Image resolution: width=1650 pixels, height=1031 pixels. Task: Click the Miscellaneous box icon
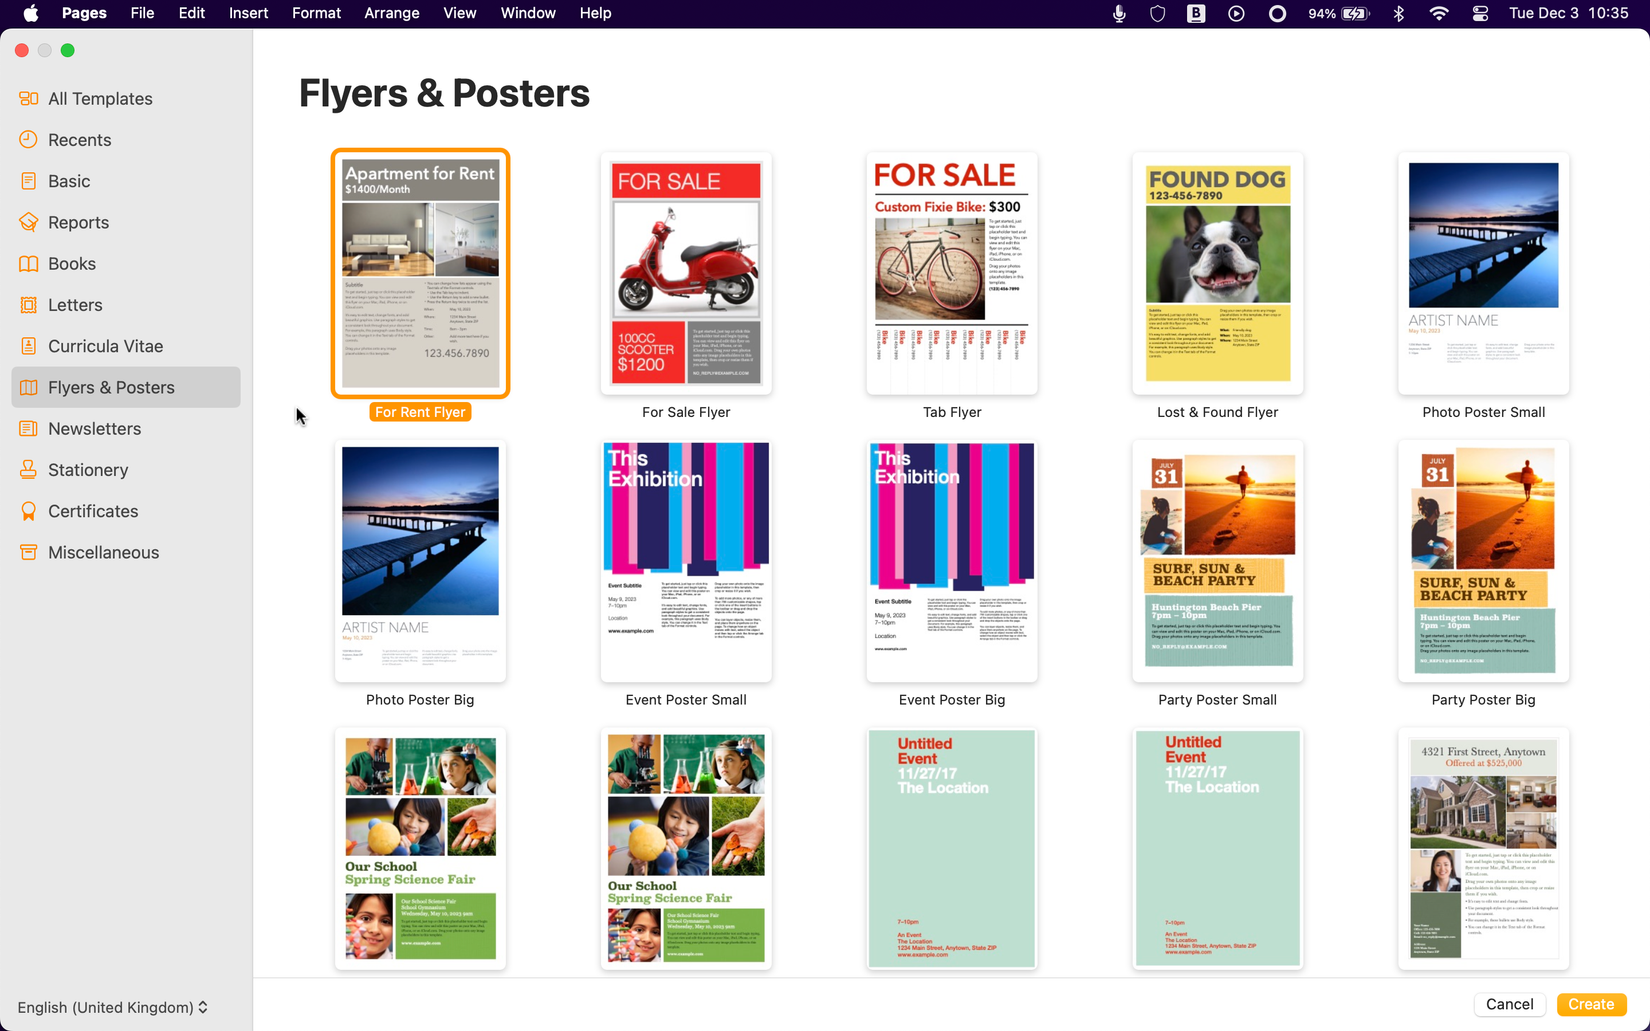click(x=28, y=552)
